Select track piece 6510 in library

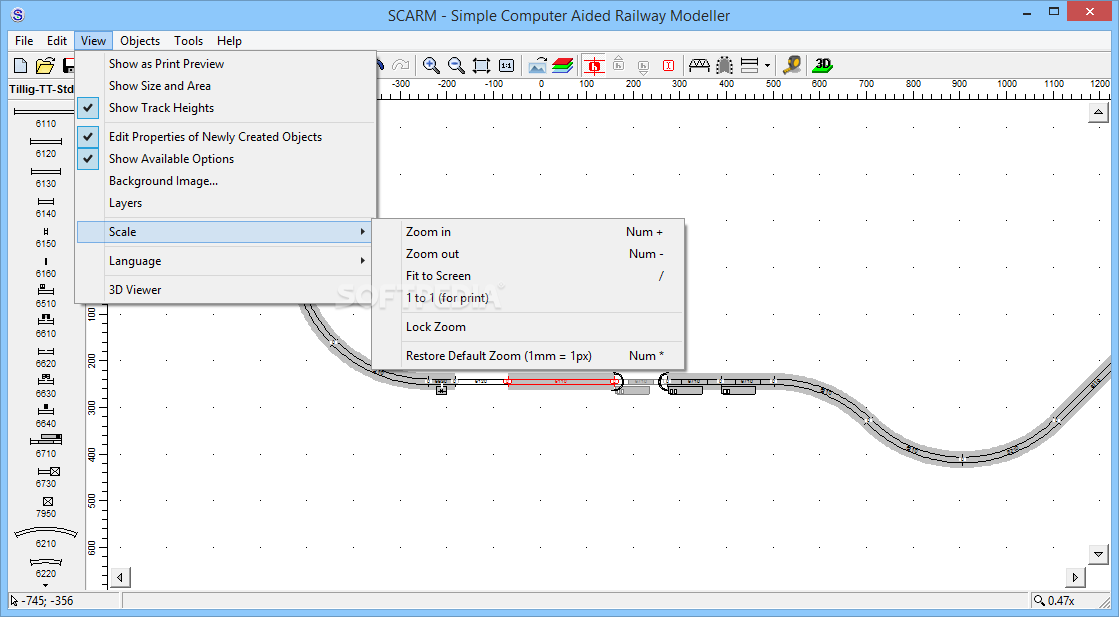click(x=46, y=295)
